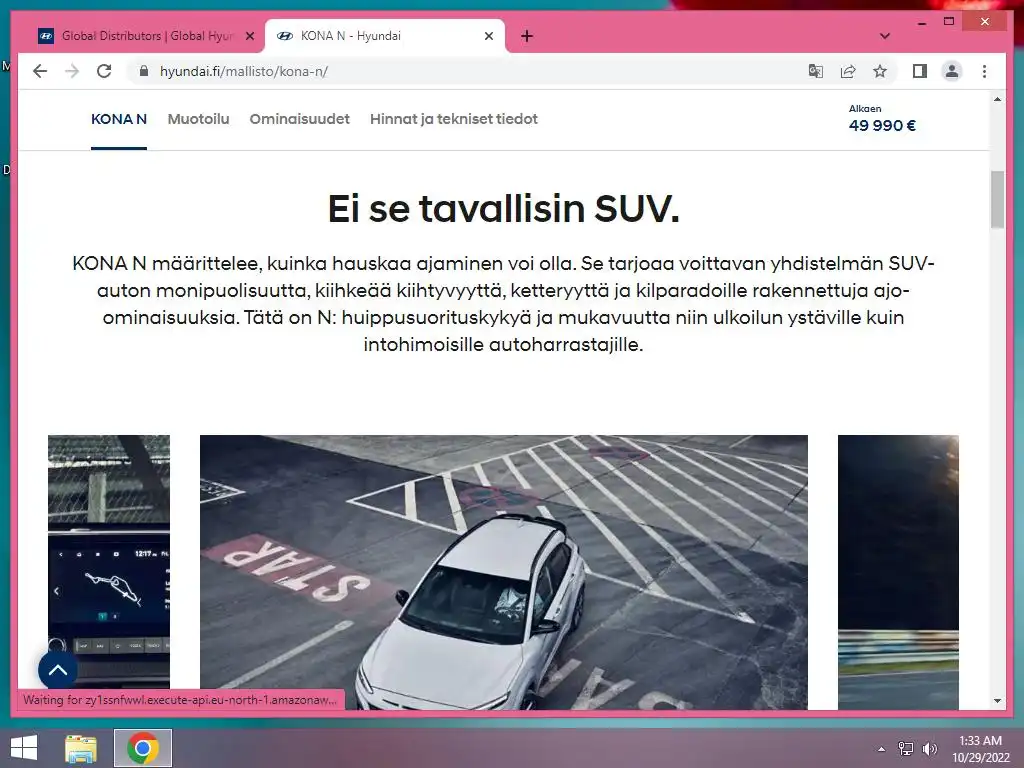Click the heading Ei se tavallisin SUV.
This screenshot has width=1024, height=768.
click(504, 208)
